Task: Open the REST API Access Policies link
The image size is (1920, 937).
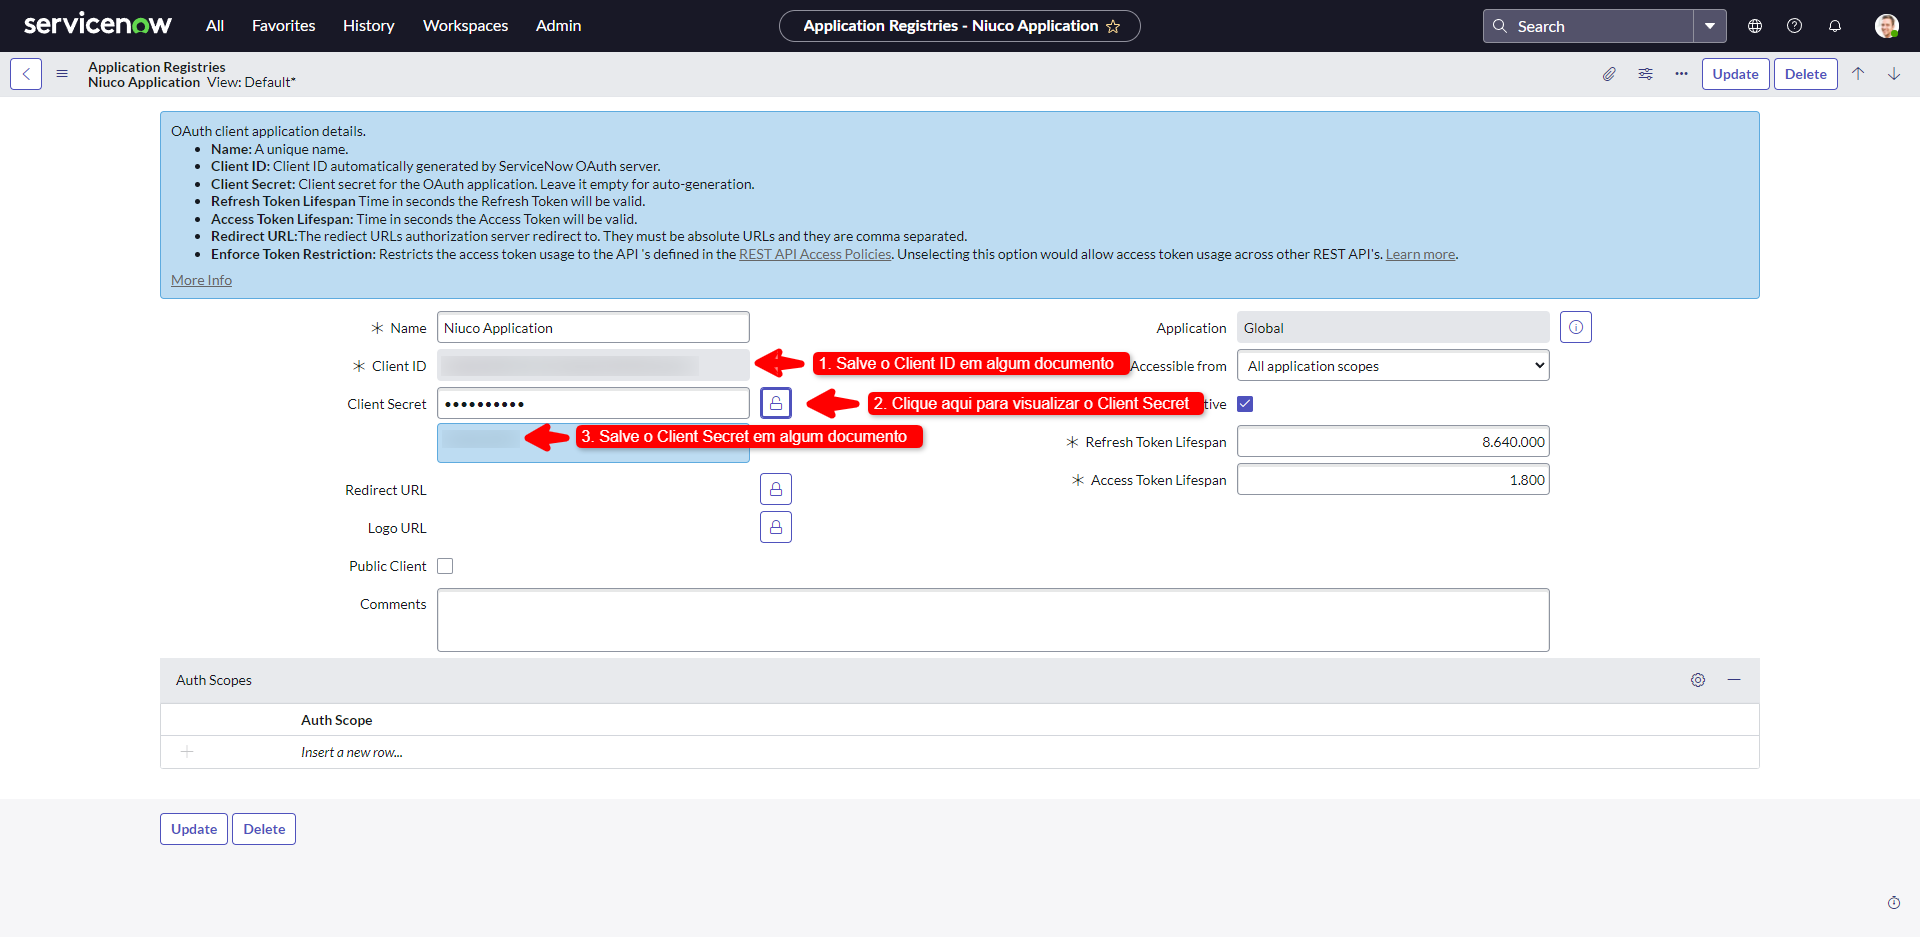Action: 815,254
